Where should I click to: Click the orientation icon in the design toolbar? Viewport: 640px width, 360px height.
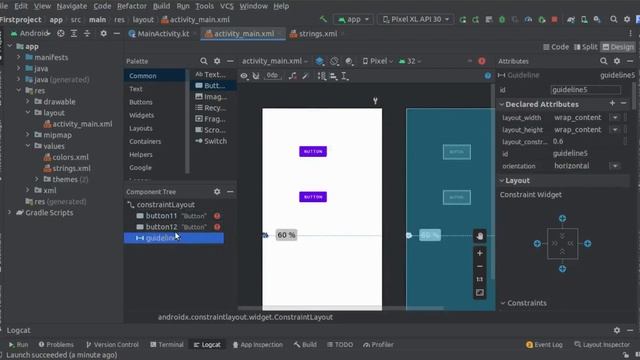tap(334, 61)
